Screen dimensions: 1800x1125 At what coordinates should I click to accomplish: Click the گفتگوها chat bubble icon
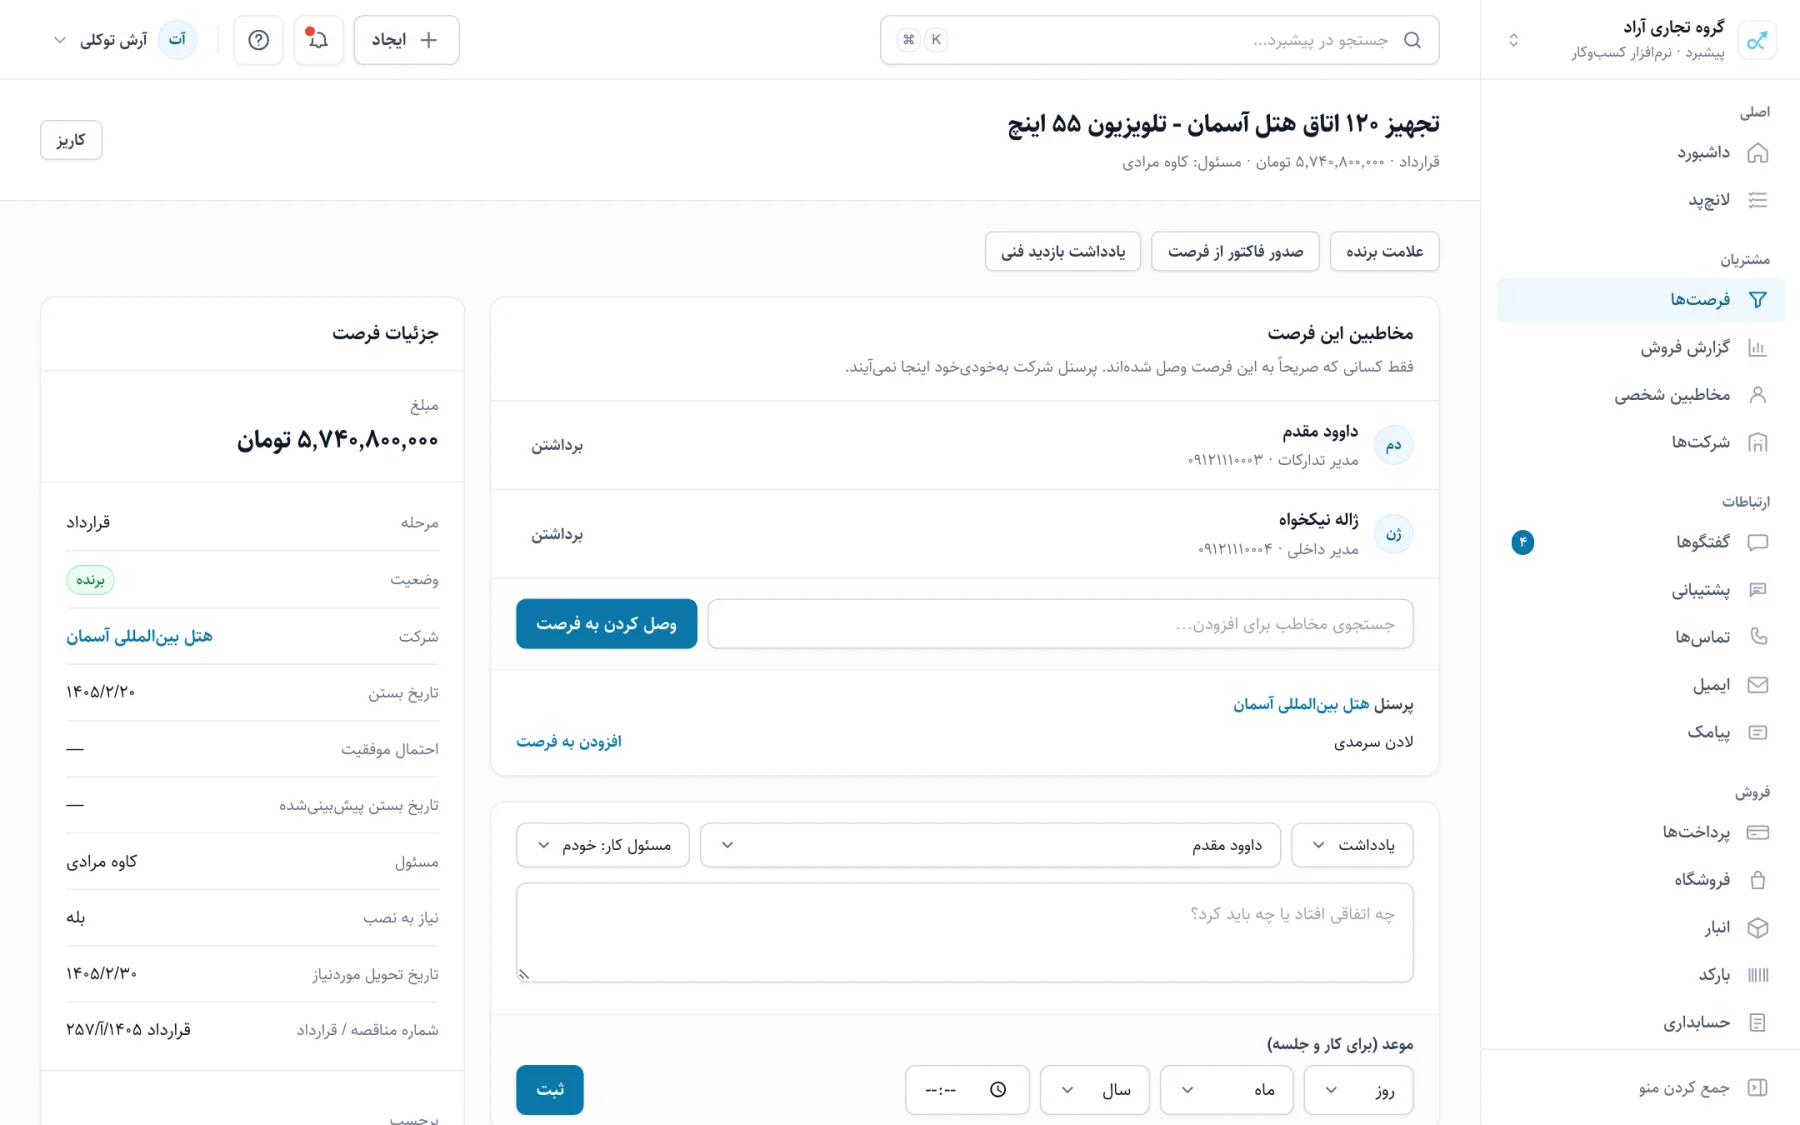pyautogui.click(x=1757, y=542)
